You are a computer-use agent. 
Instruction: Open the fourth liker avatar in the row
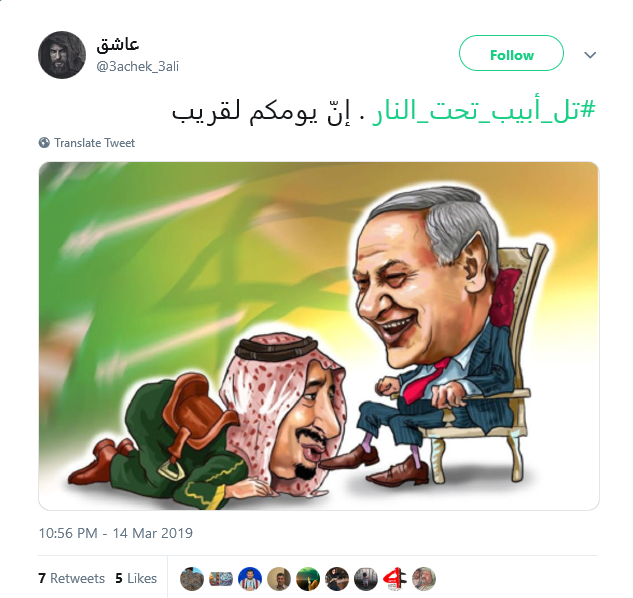coord(279,579)
